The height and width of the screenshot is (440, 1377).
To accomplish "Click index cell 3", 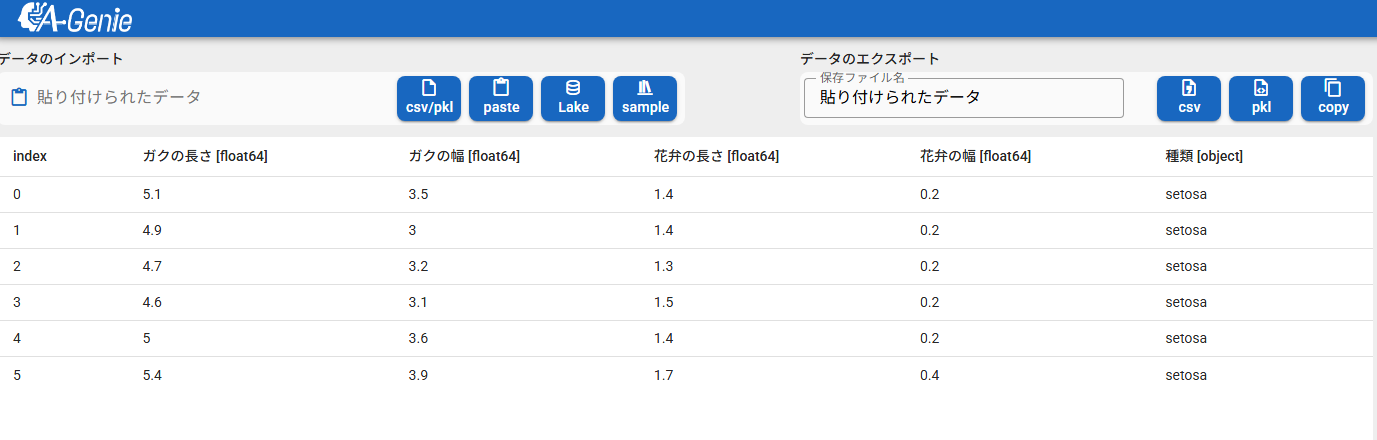I will tap(17, 302).
